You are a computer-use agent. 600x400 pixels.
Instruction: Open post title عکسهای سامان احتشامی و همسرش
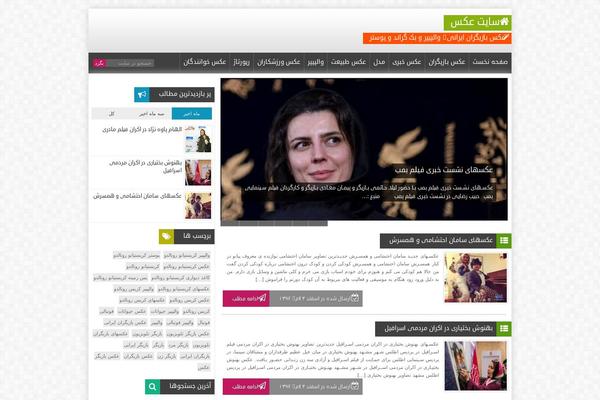(441, 240)
